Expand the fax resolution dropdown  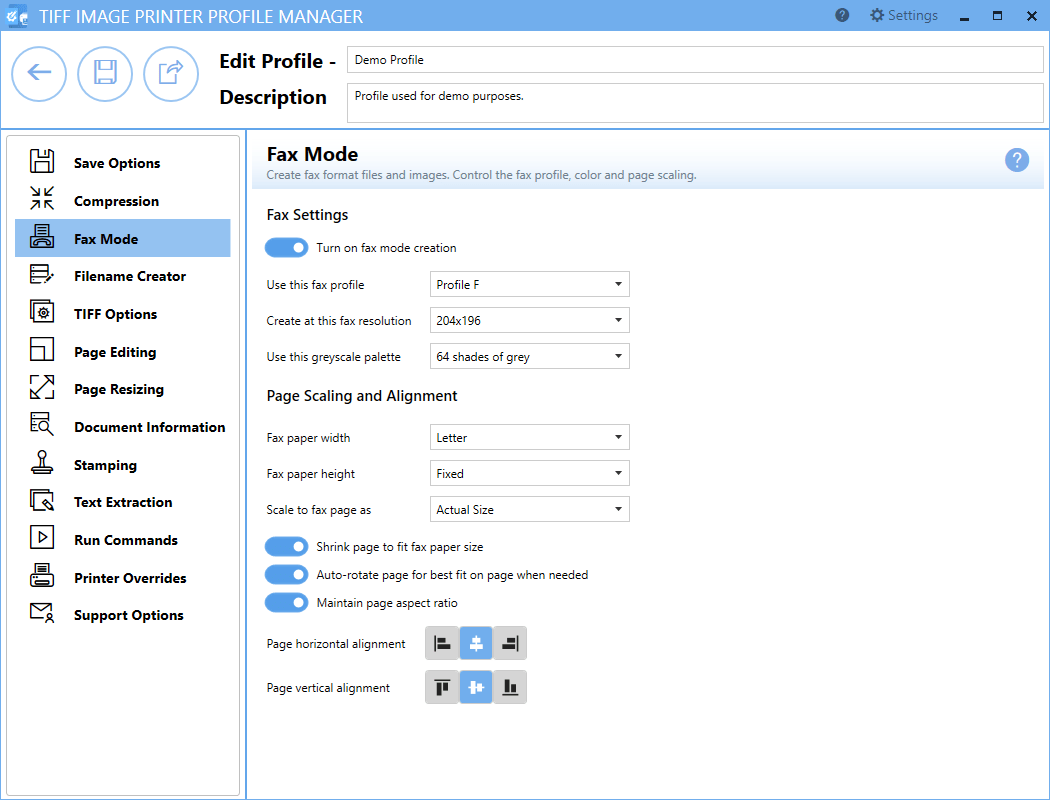pos(529,321)
